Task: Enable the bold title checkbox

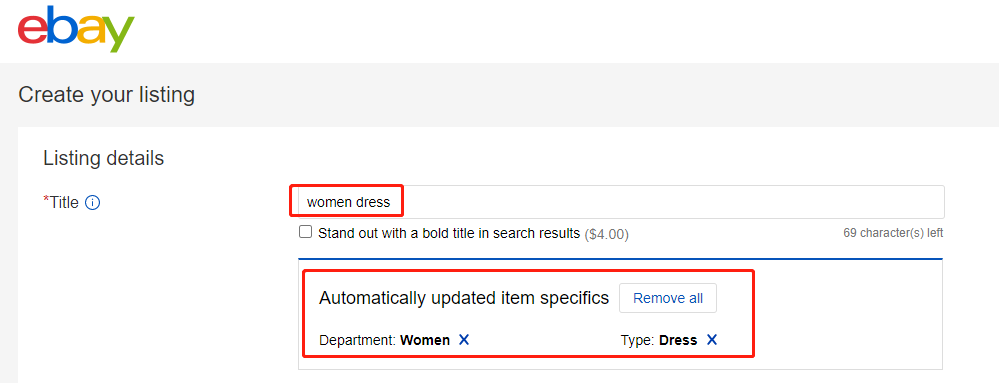Action: (x=306, y=233)
